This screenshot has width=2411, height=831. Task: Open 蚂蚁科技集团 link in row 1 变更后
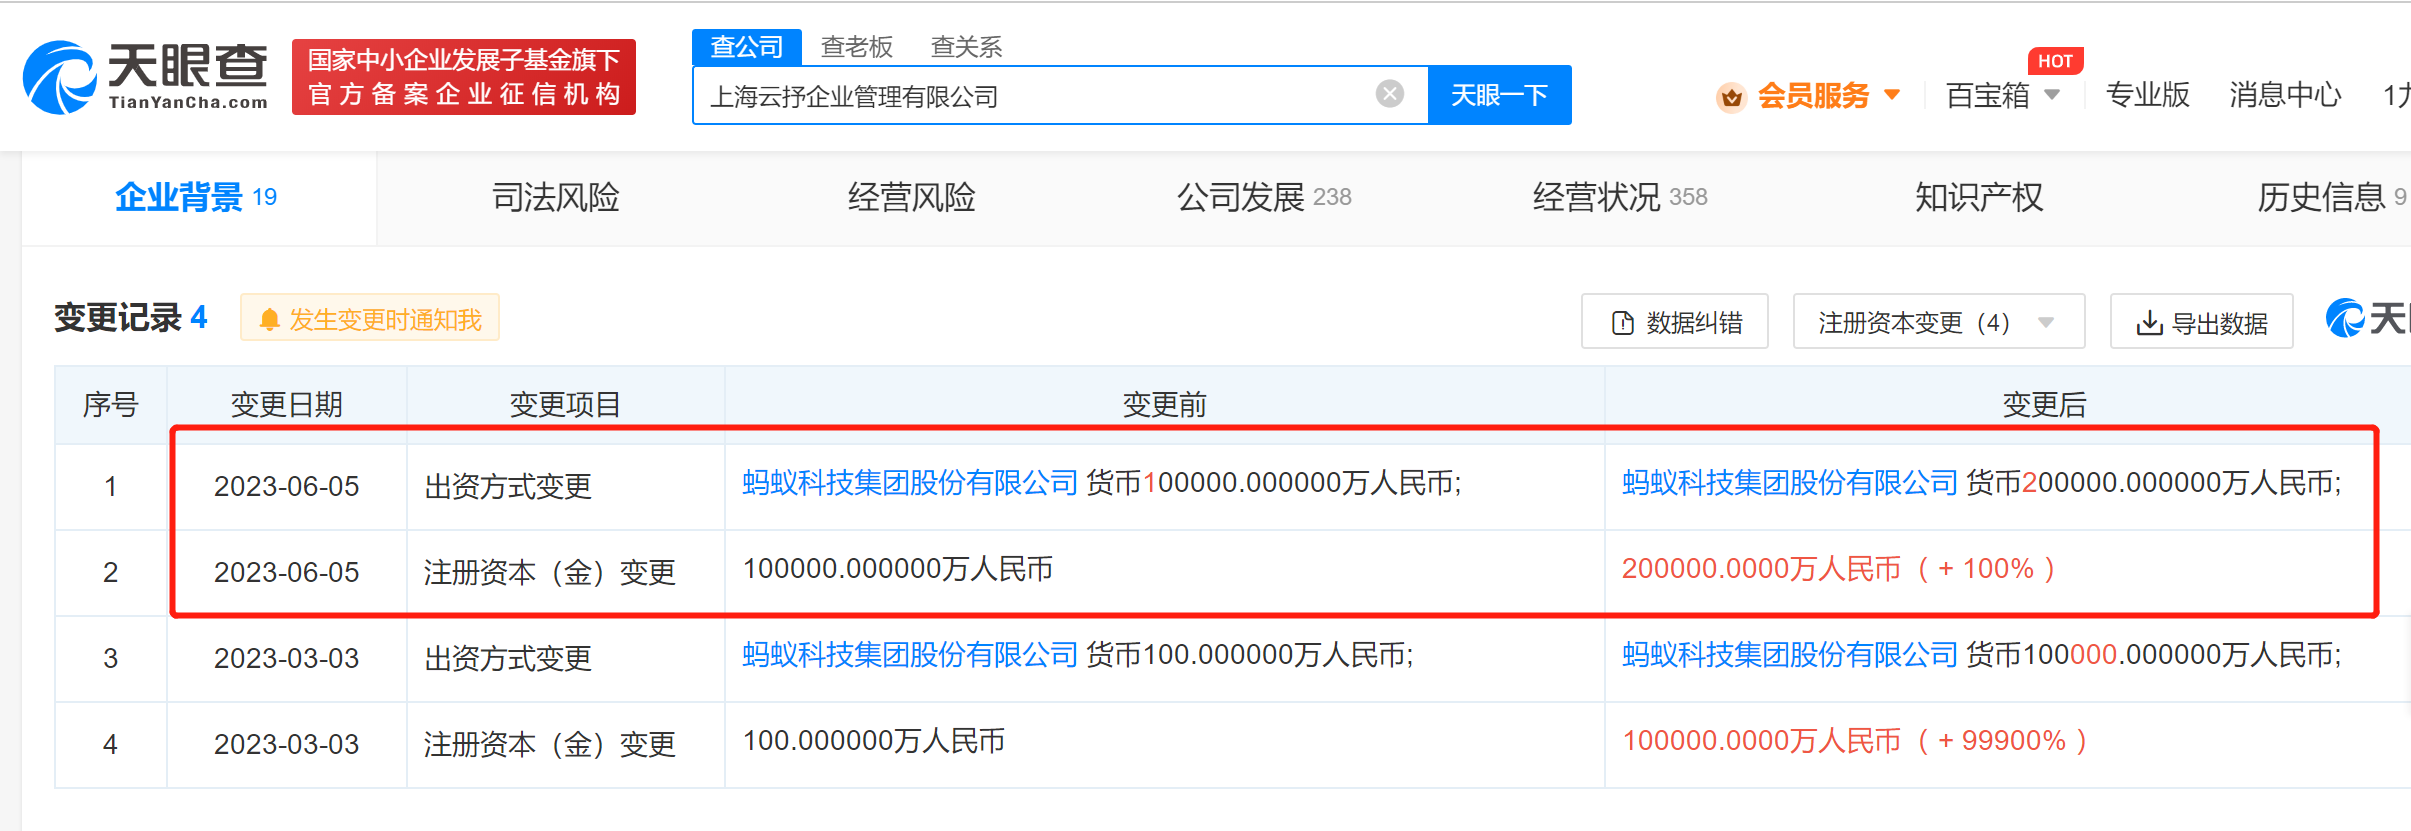click(1790, 483)
